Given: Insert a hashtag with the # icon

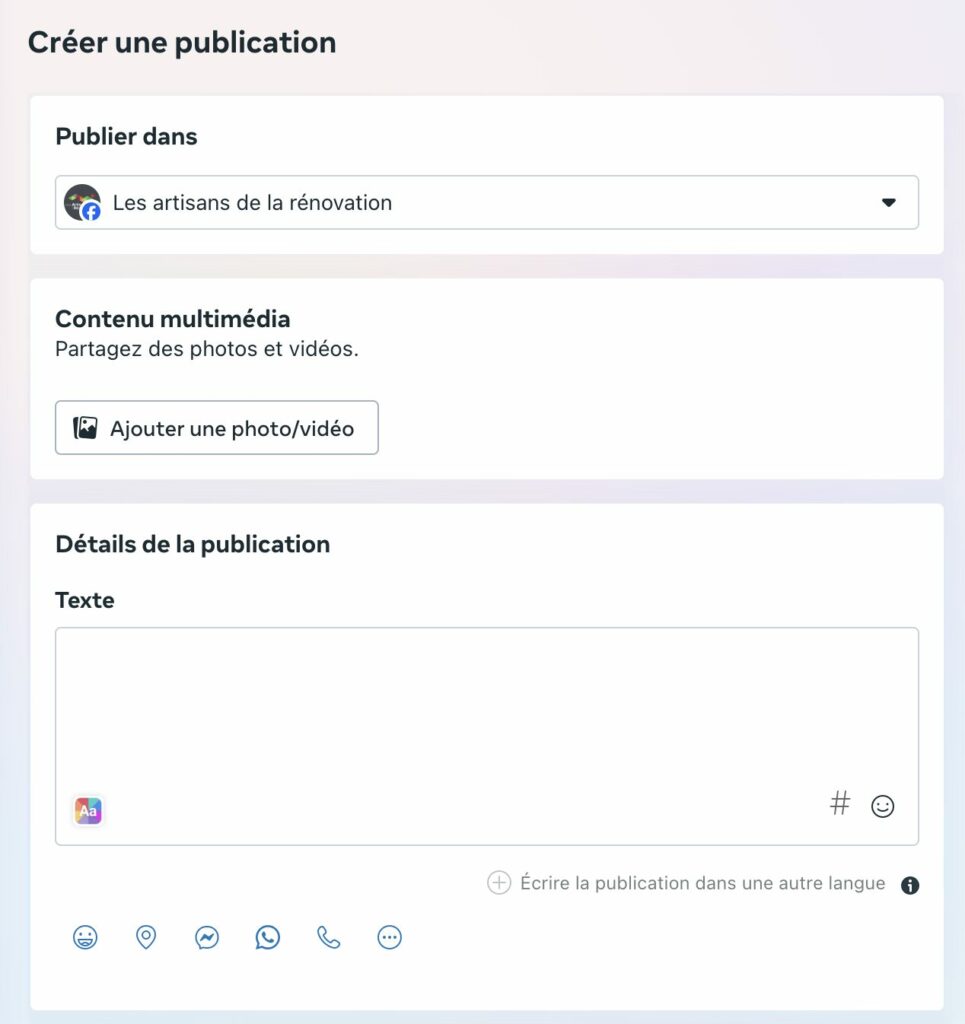Looking at the screenshot, I should coord(840,803).
